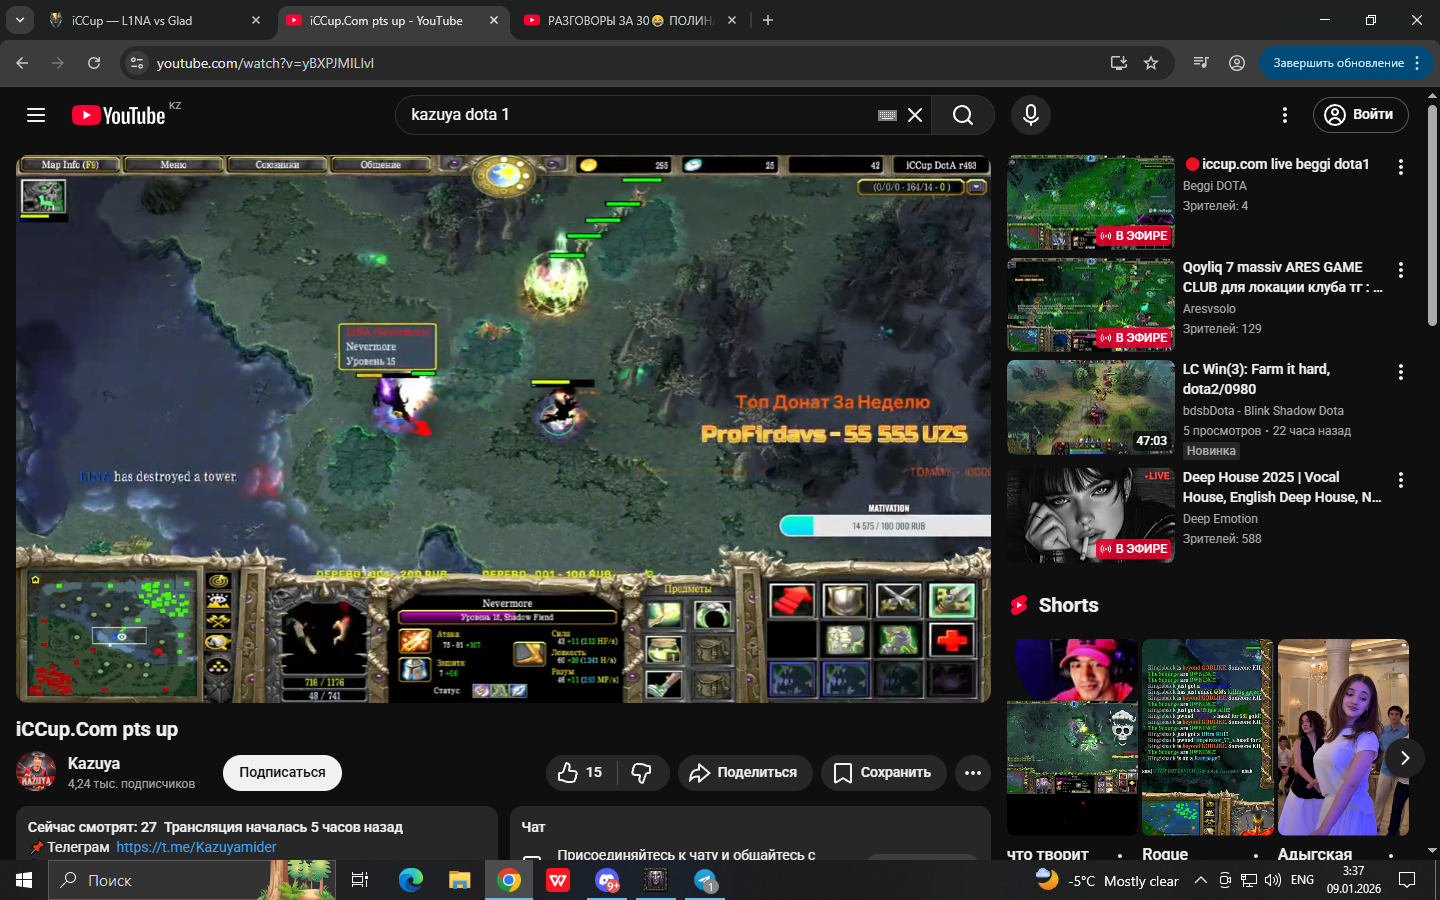The width and height of the screenshot is (1440, 900).
Task: Click the YouTube search text field
Action: pos(635,115)
